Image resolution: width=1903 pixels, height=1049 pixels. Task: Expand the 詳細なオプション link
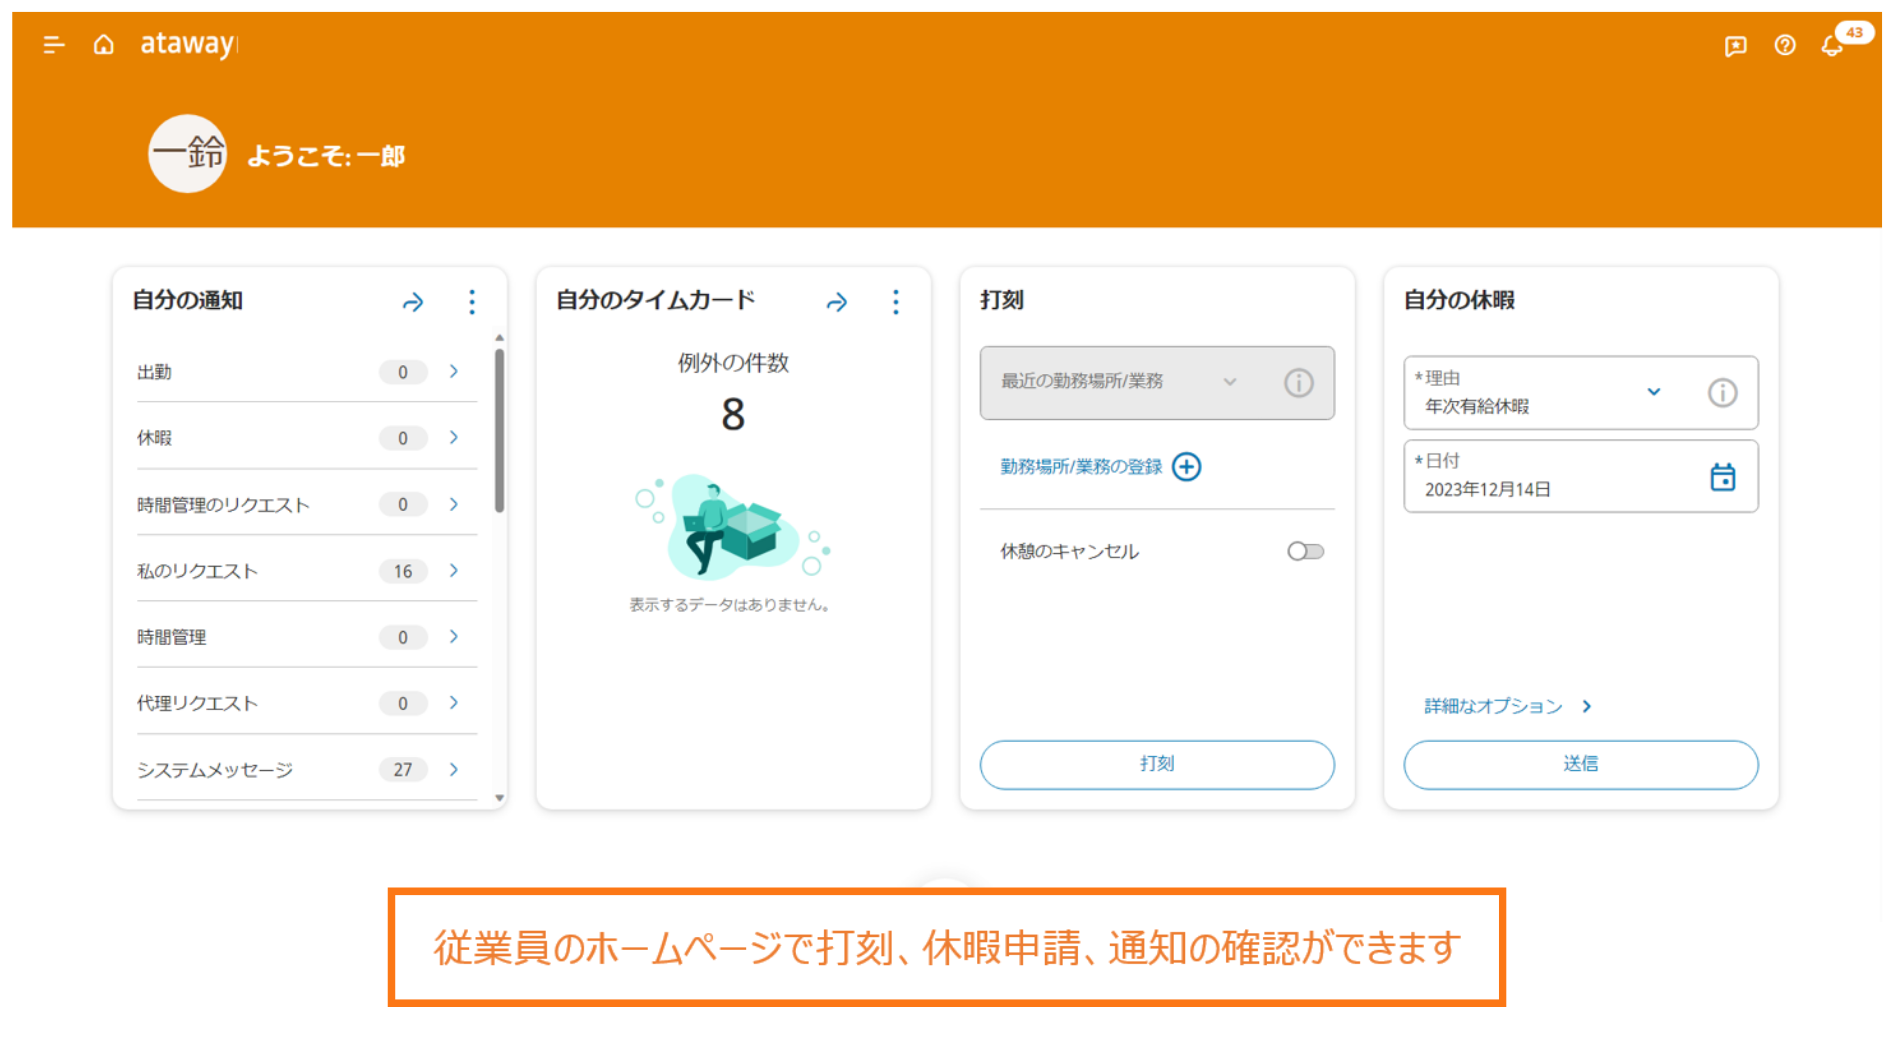(1506, 706)
